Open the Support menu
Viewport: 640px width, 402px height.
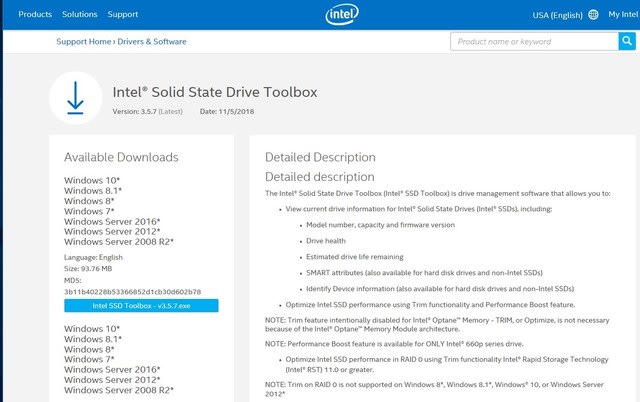click(x=123, y=14)
